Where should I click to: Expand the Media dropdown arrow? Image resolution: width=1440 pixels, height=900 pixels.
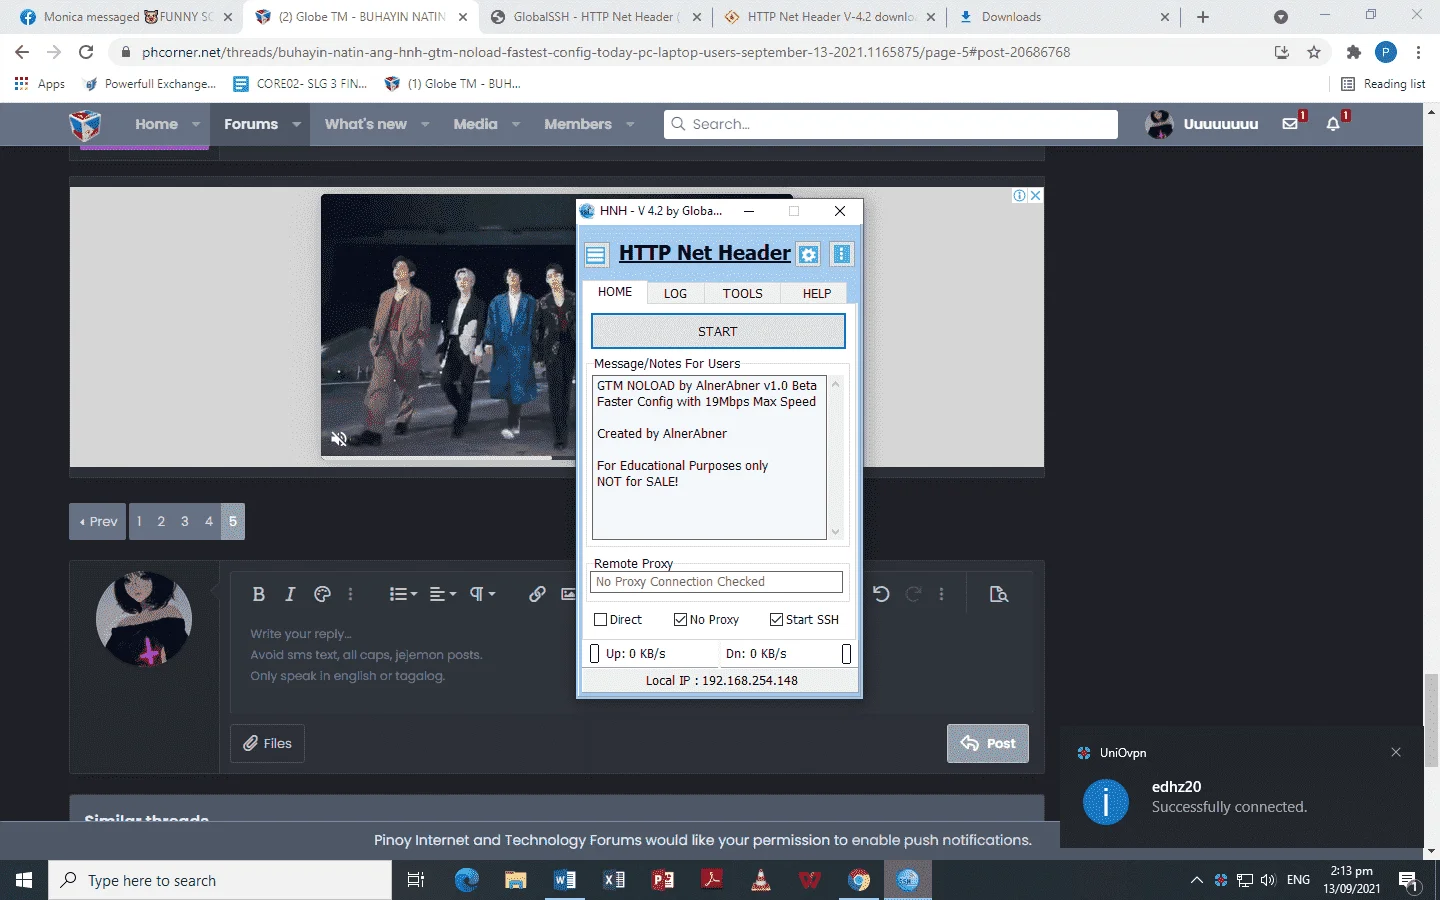(516, 124)
